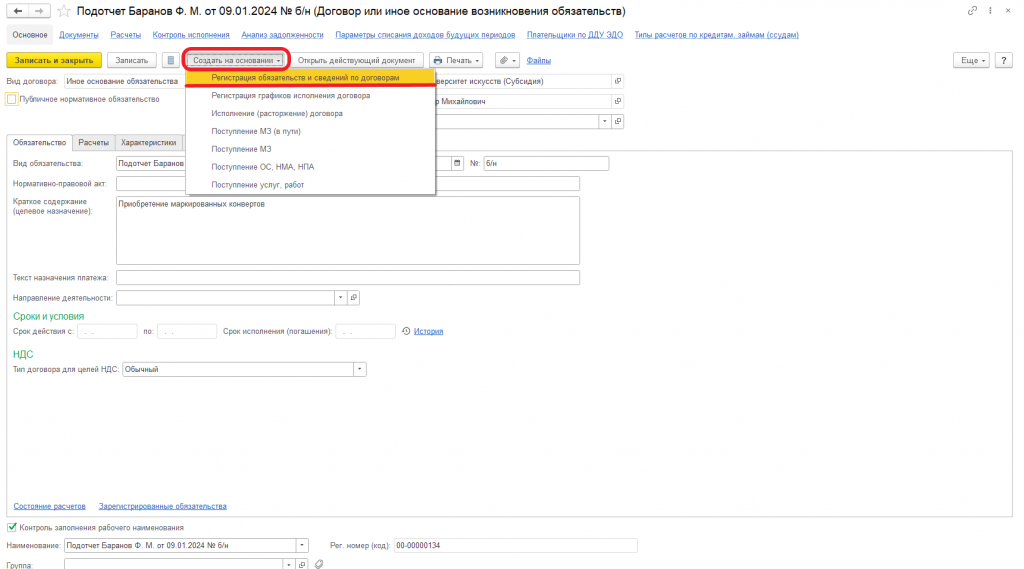Click the Вид договора field
This screenshot has width=1024, height=569.
tap(124, 81)
